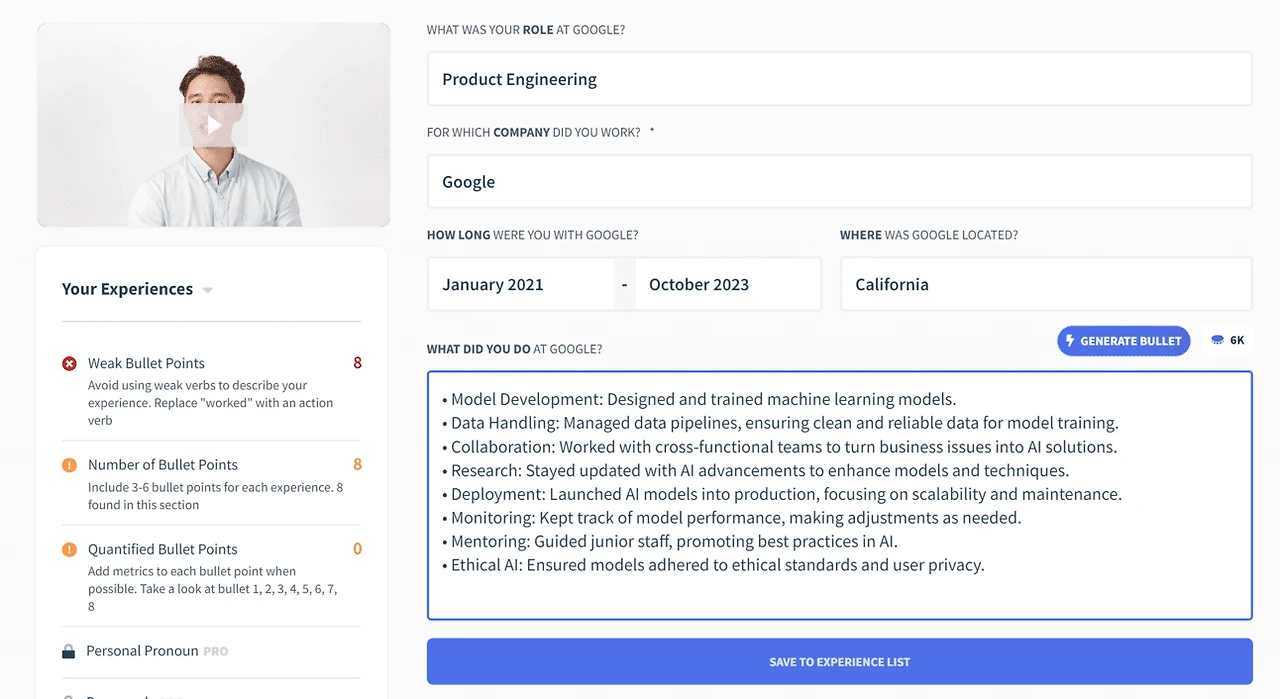Select the Number of Bullet Points item
The image size is (1280, 699).
[211, 484]
